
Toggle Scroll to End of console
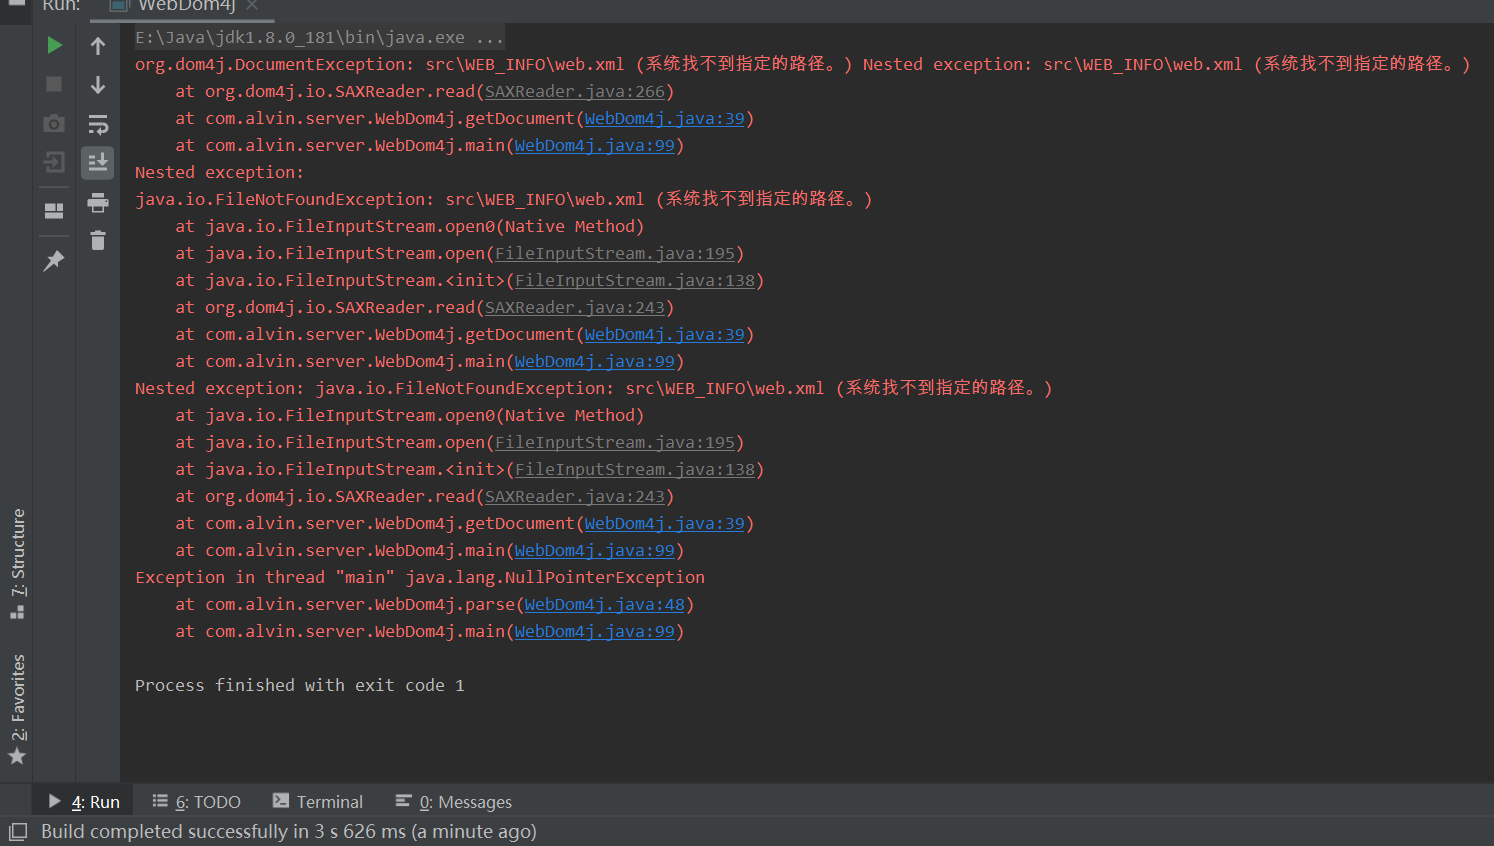[98, 162]
